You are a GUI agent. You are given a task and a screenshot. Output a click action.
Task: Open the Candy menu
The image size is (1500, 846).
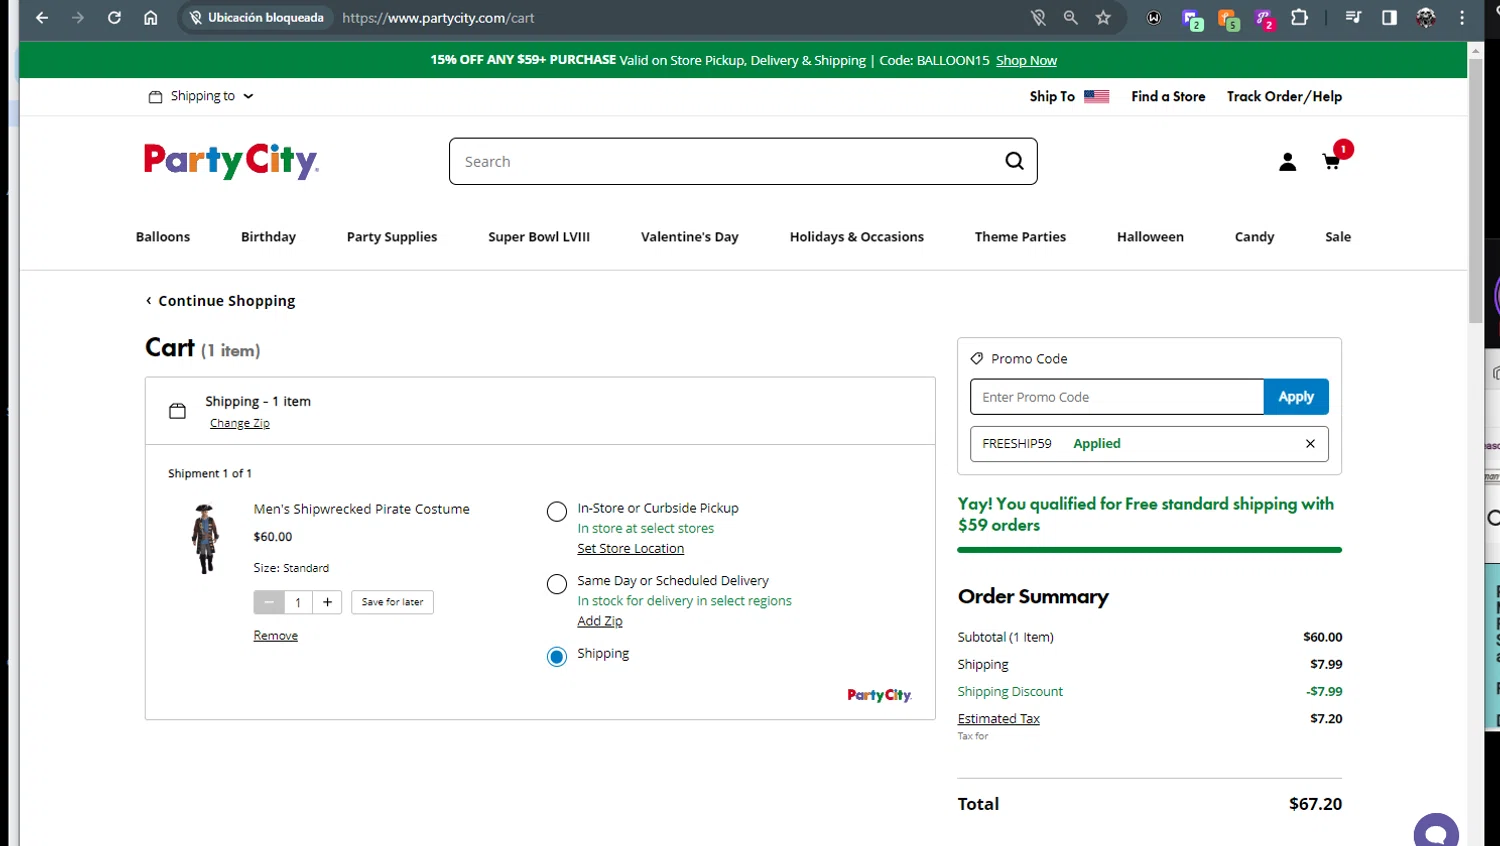[x=1254, y=237]
